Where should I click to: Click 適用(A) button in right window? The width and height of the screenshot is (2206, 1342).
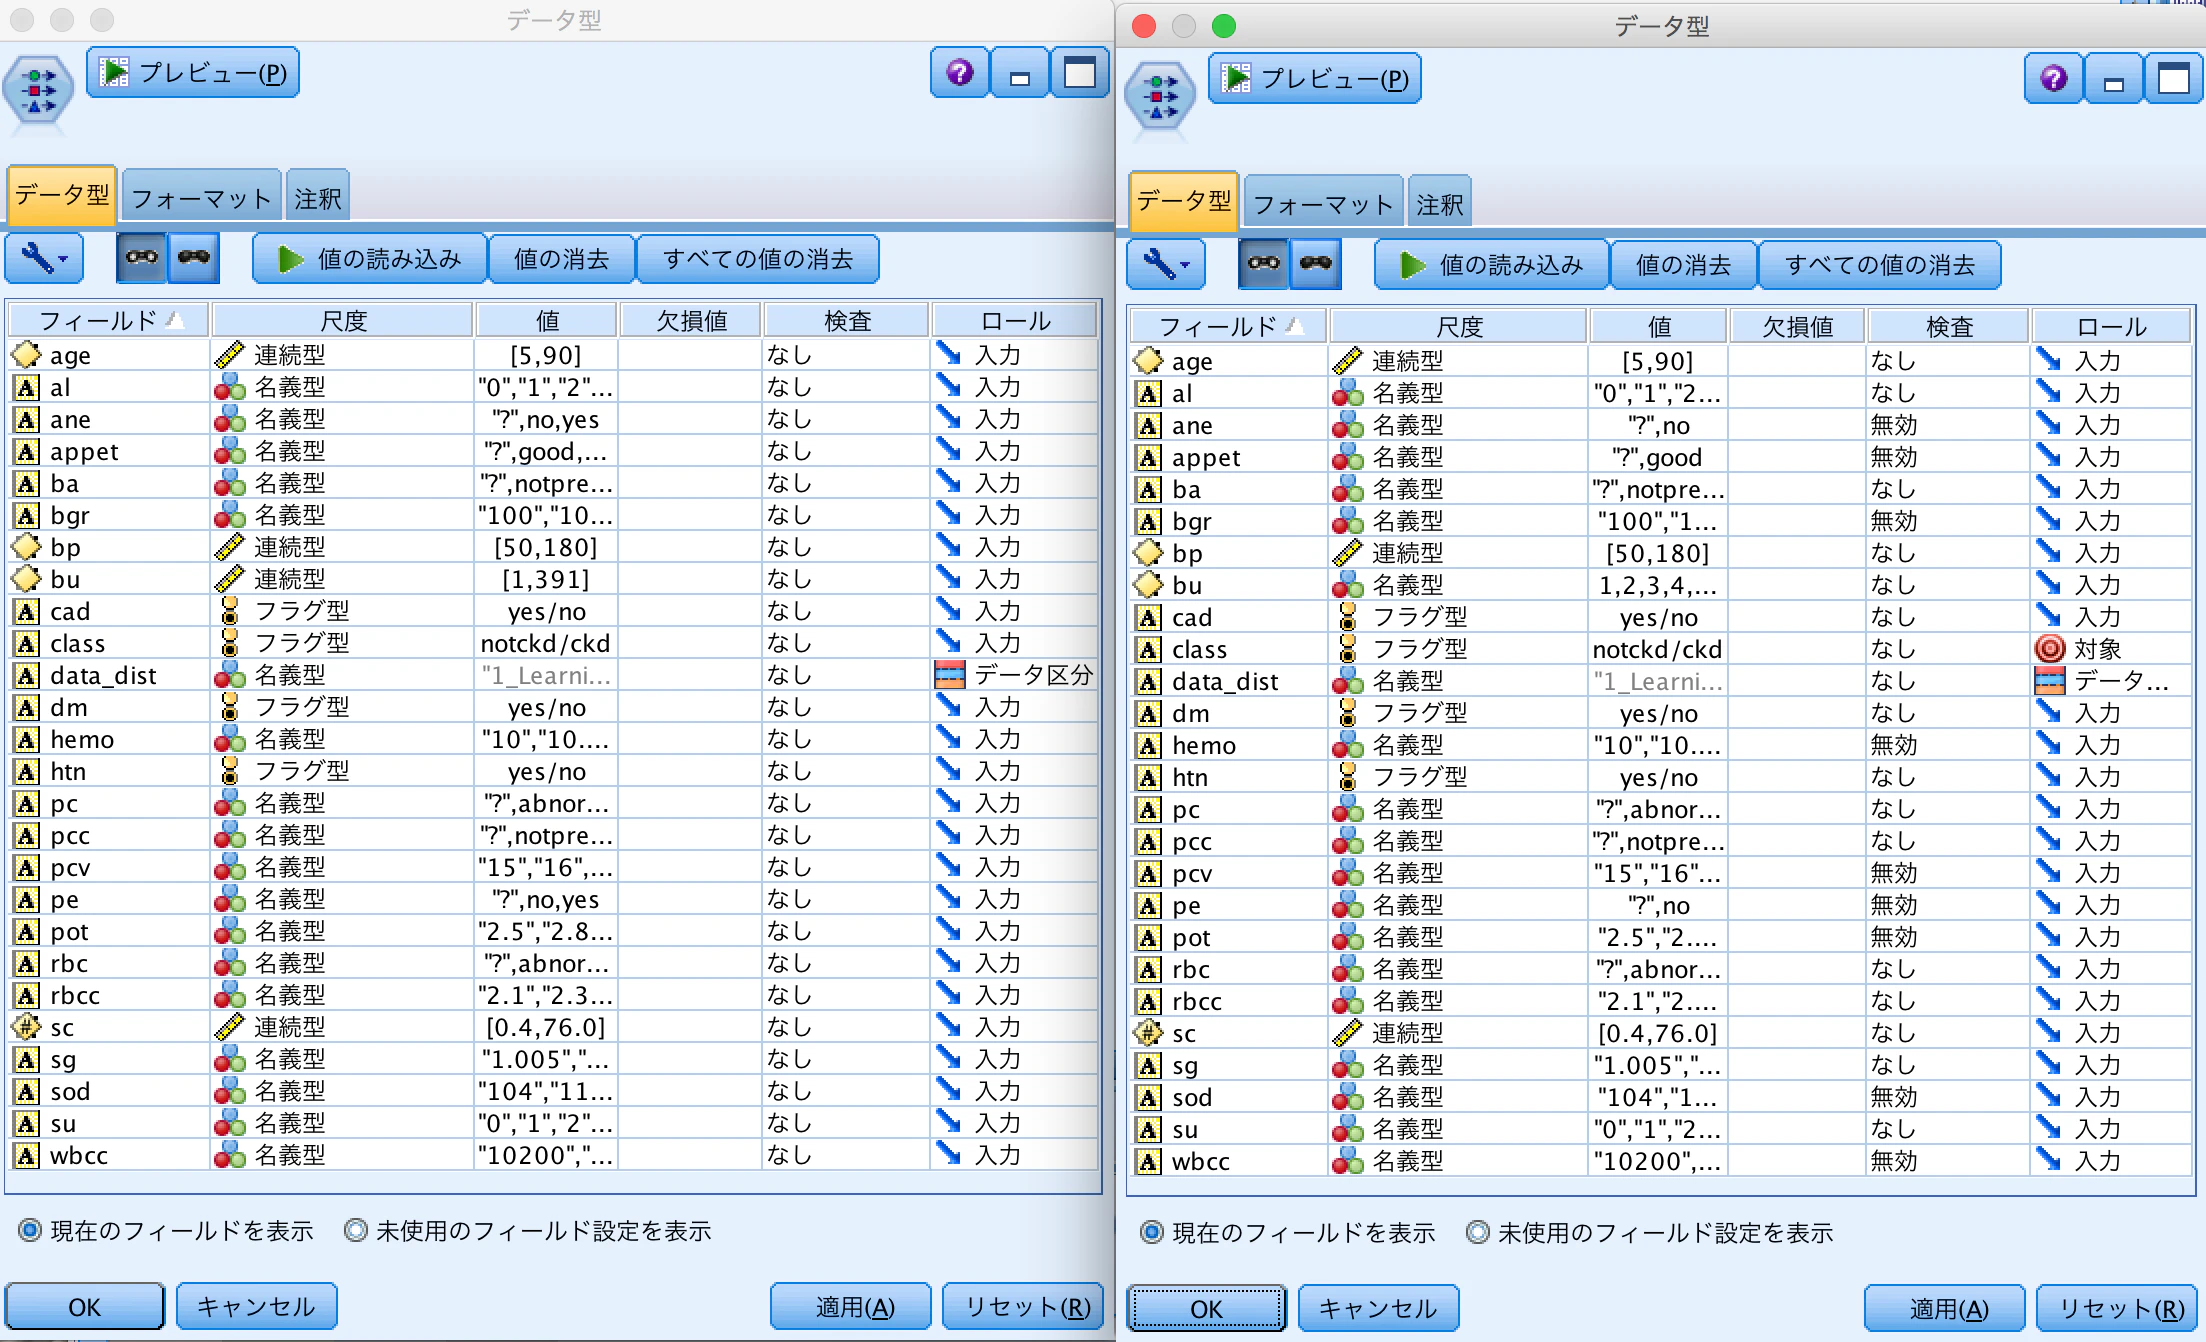point(1945,1309)
